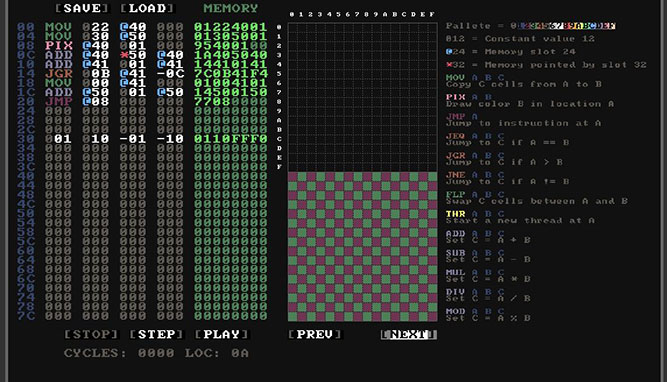Edit operand 22 of the first MOV

(96, 27)
